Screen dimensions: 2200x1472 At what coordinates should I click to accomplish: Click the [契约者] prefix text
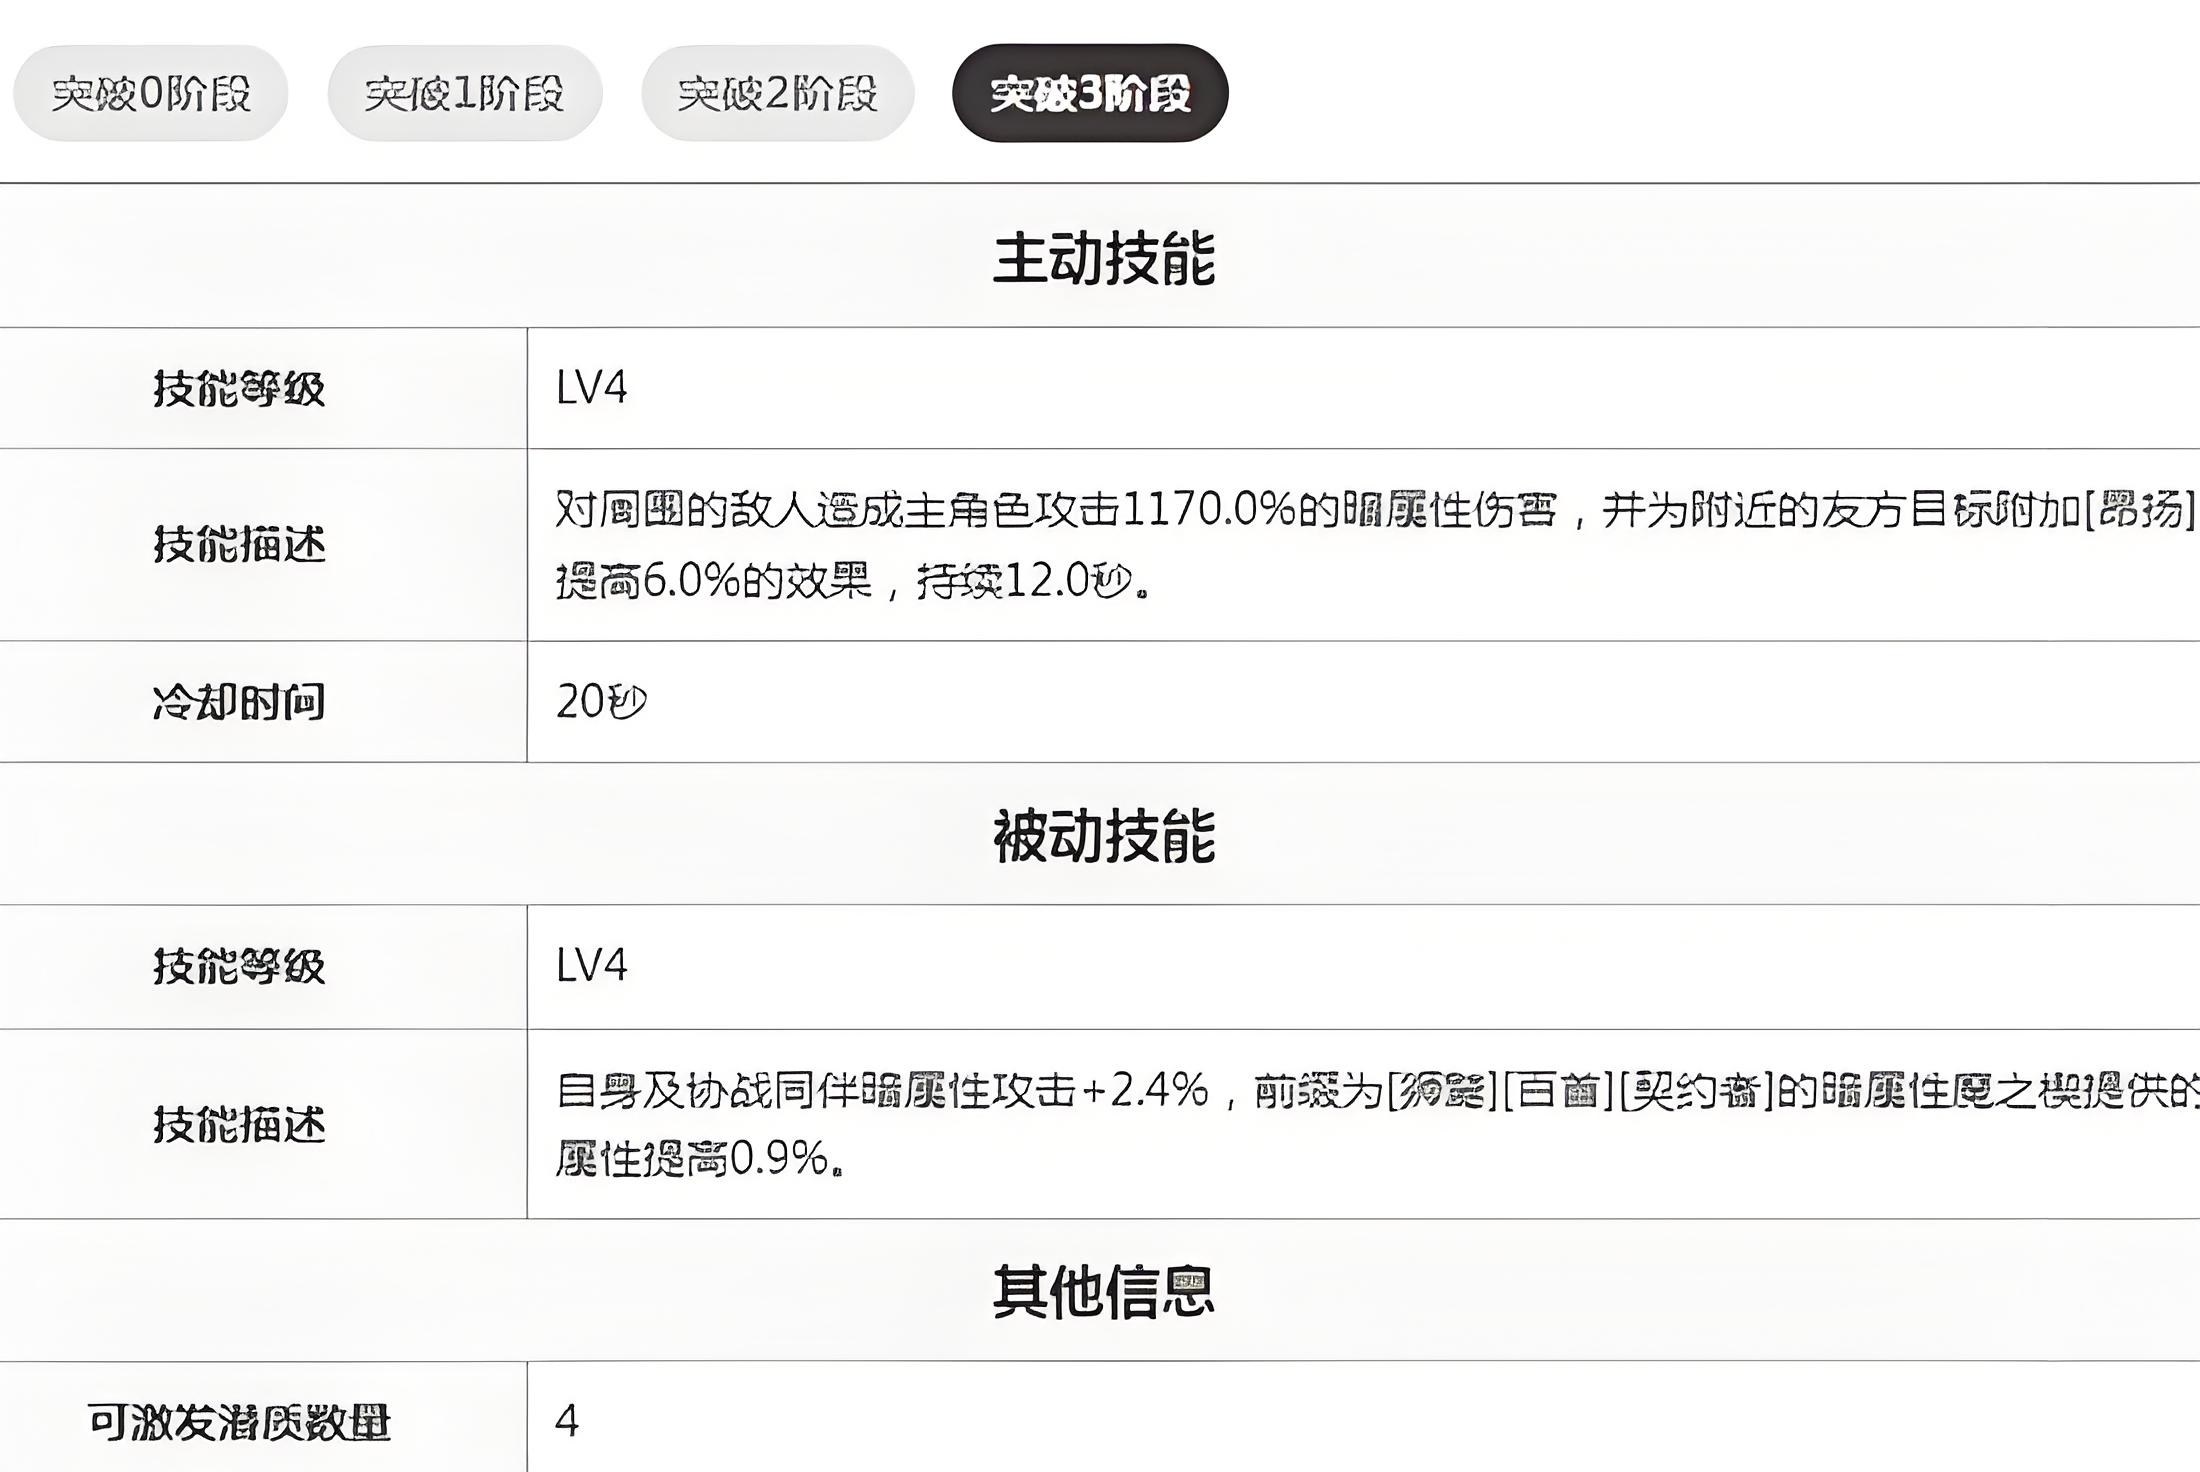coord(1695,1090)
